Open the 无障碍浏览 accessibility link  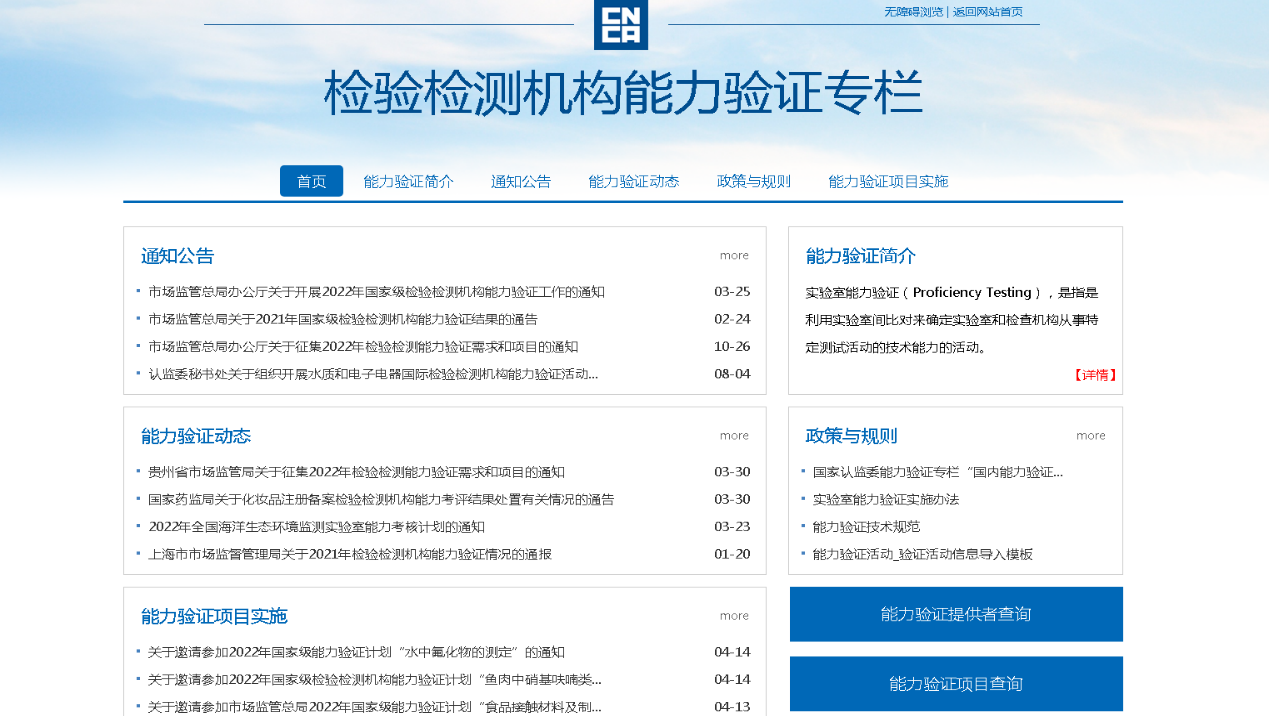tap(913, 12)
